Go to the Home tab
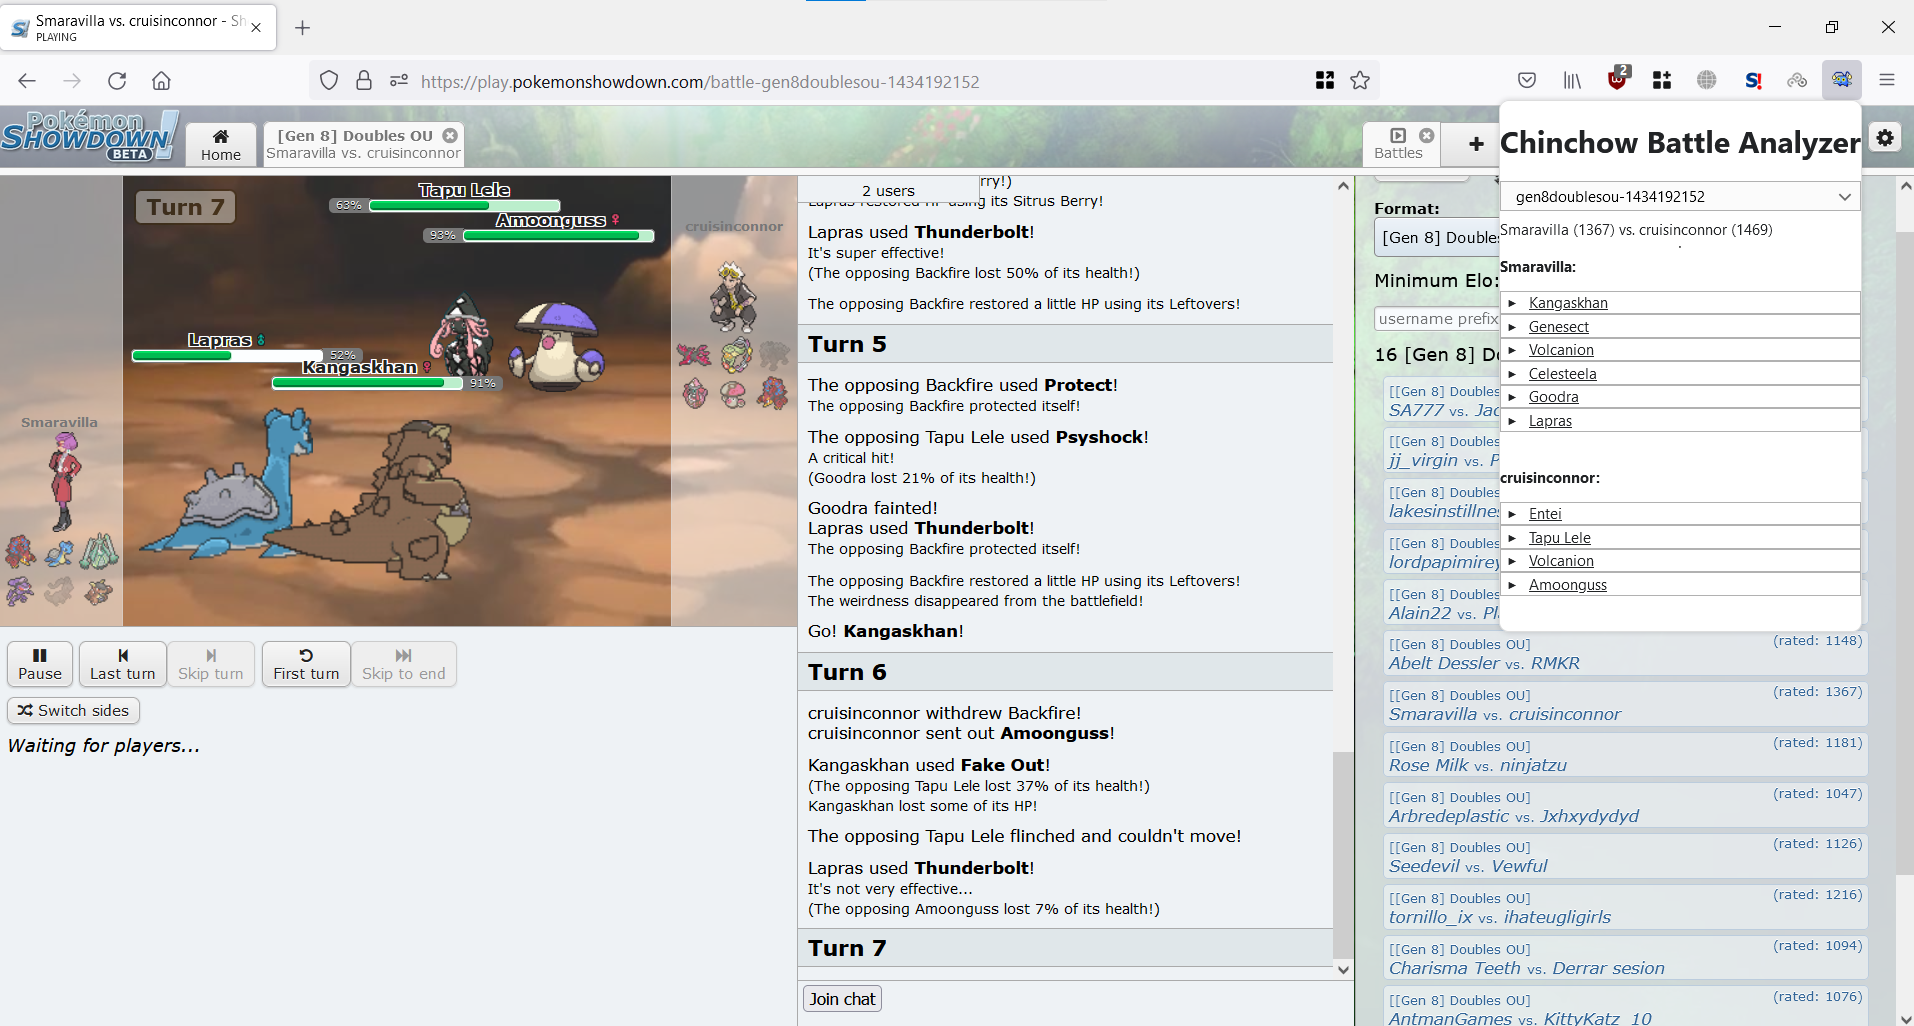The image size is (1914, 1026). point(221,144)
